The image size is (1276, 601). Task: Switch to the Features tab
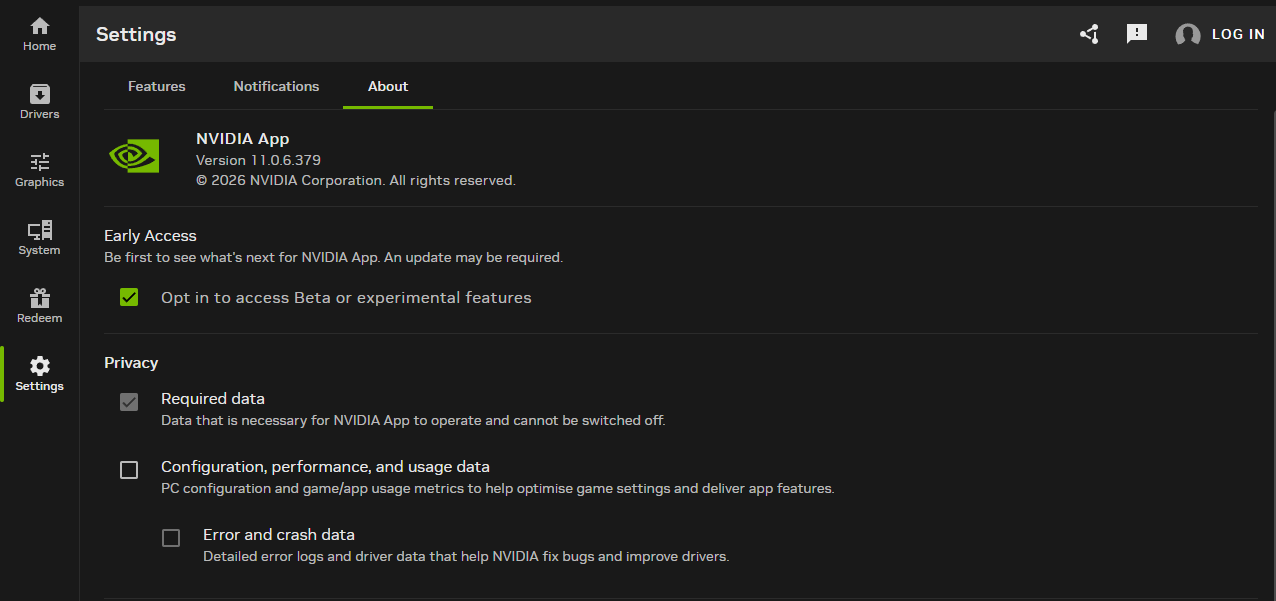(157, 86)
